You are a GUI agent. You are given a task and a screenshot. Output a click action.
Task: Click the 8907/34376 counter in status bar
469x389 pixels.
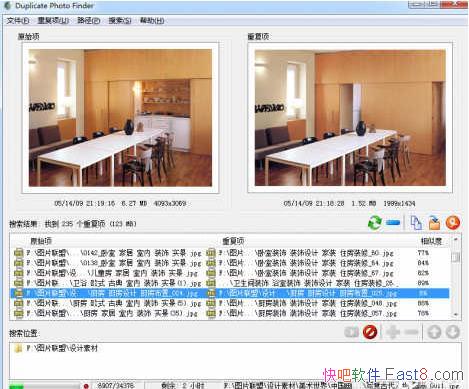(x=115, y=385)
